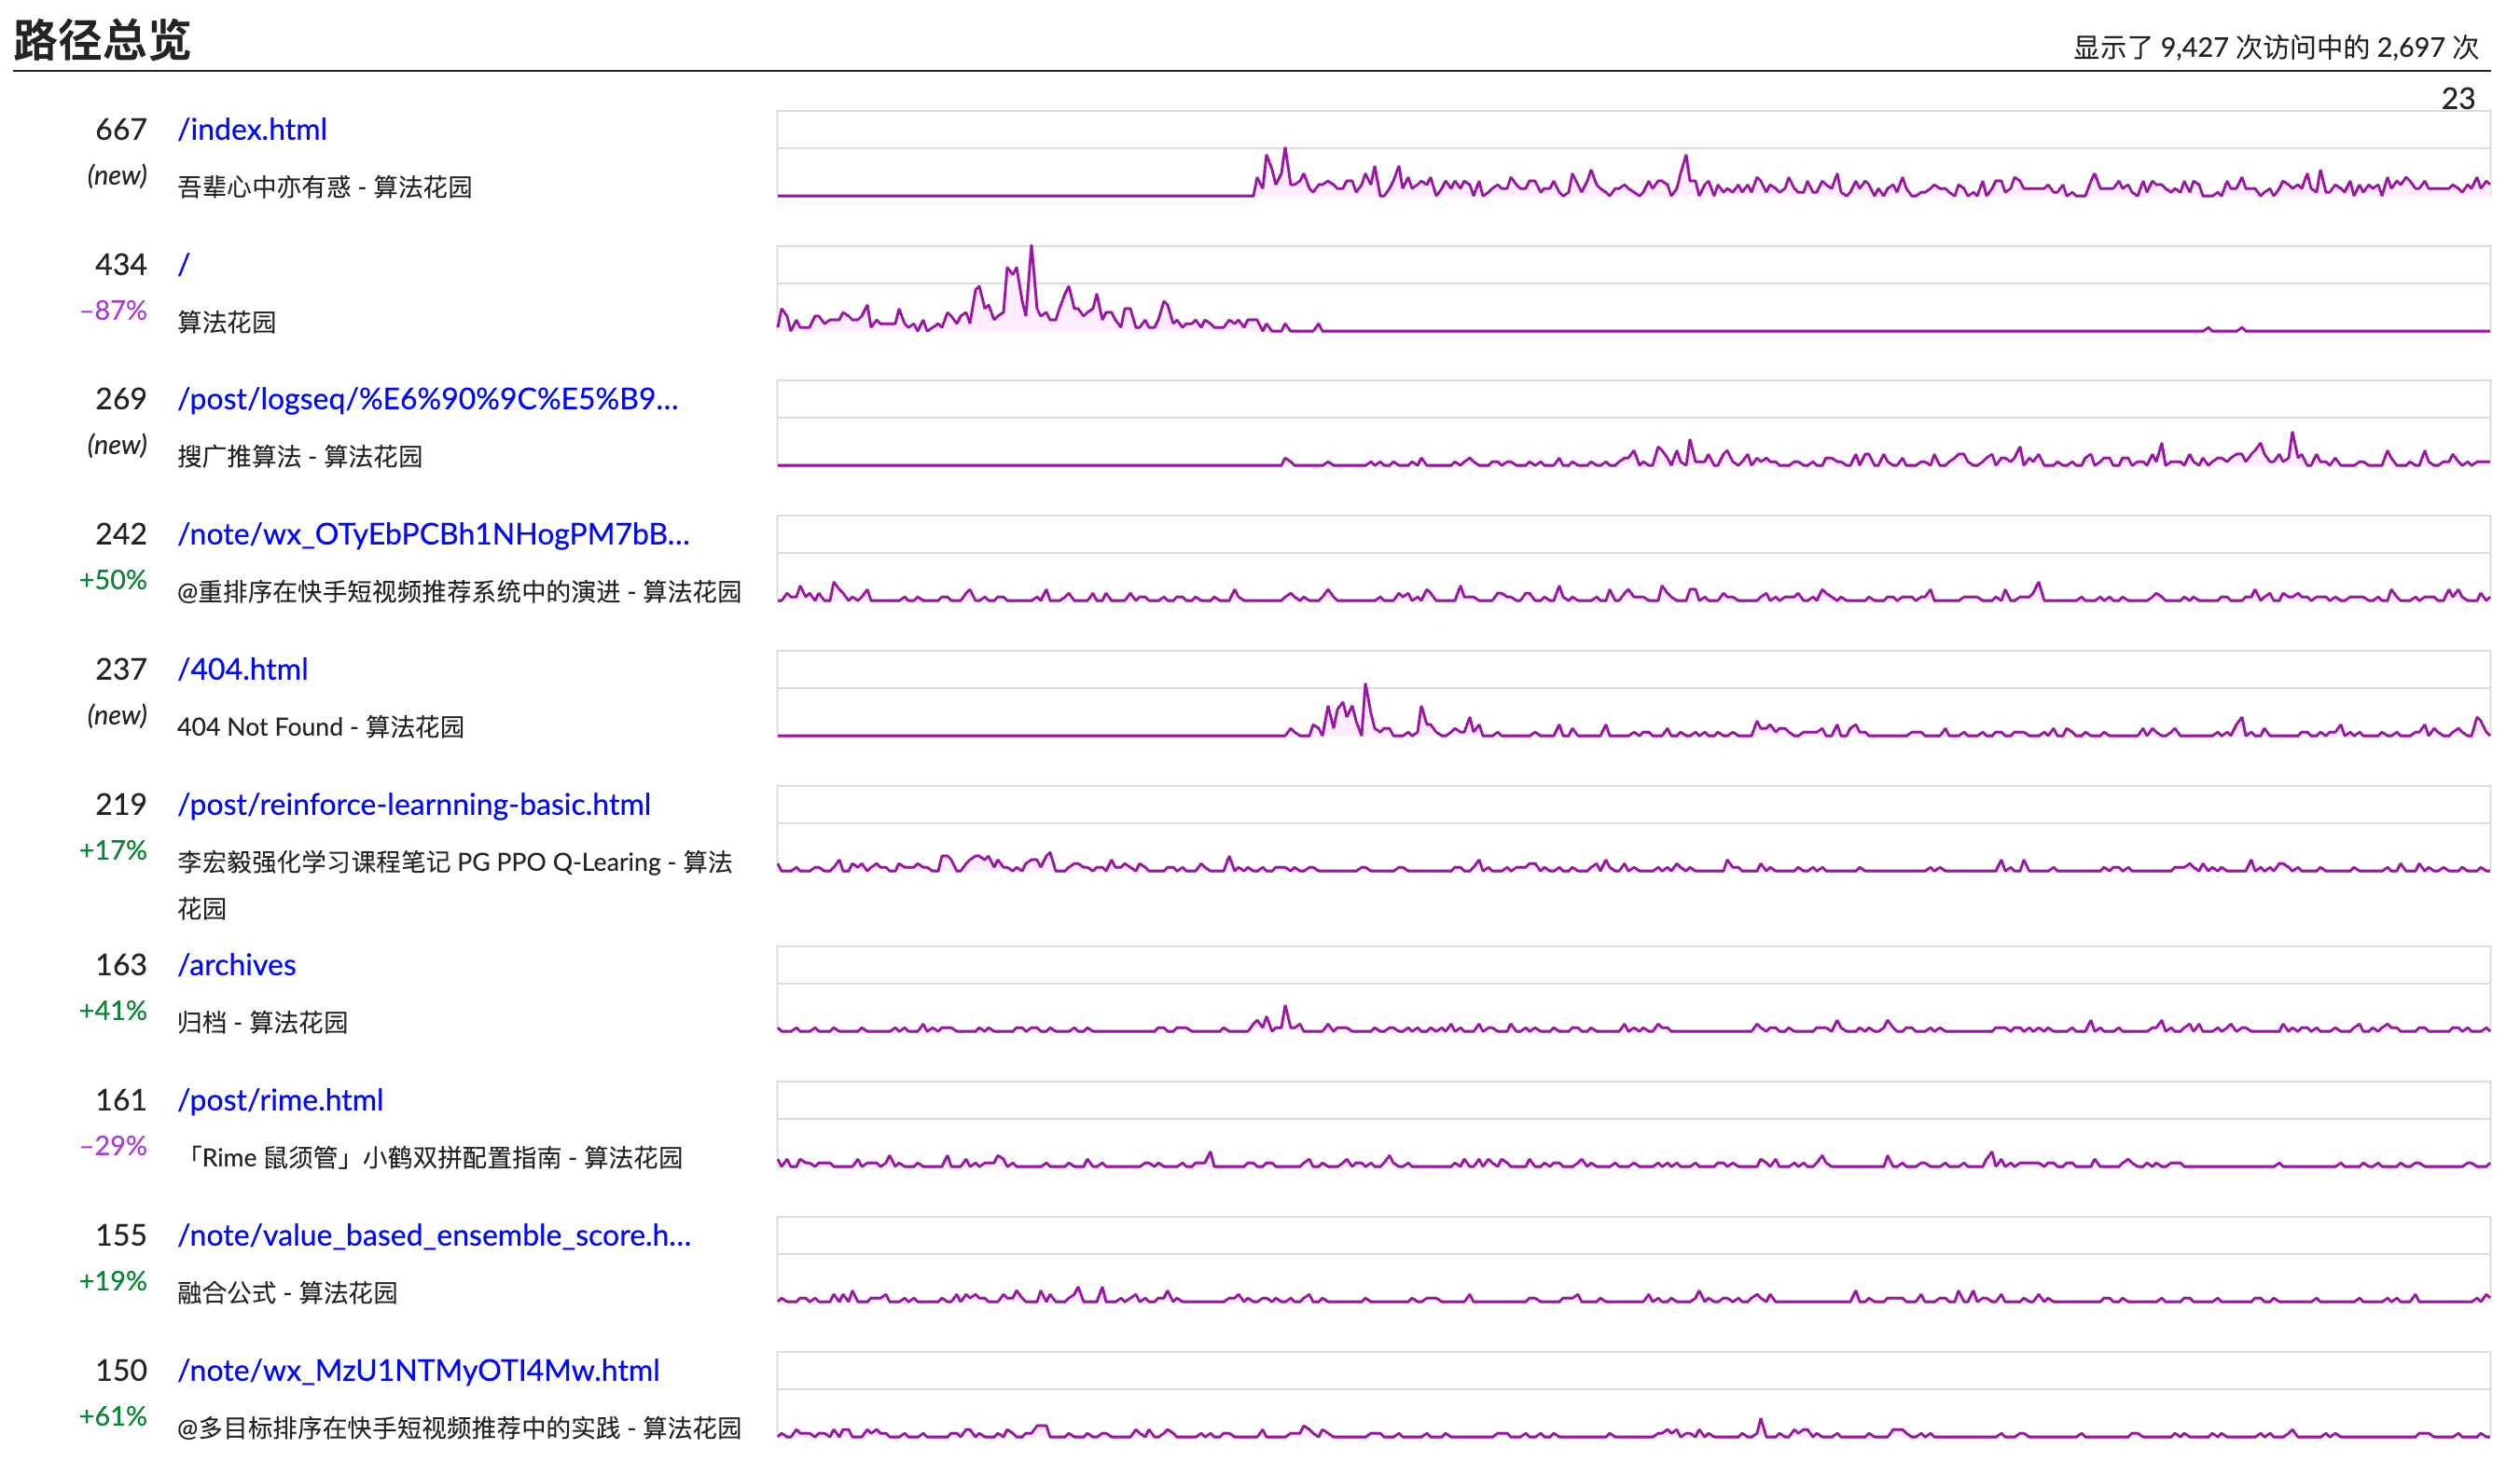Image resolution: width=2520 pixels, height=1462 pixels.
Task: Open the /index.html path link
Action: 252,130
